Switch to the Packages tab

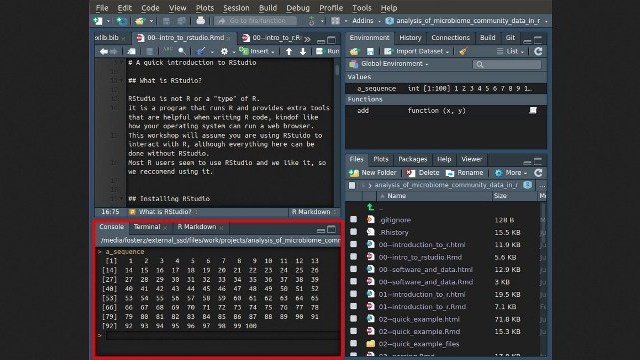click(x=412, y=159)
